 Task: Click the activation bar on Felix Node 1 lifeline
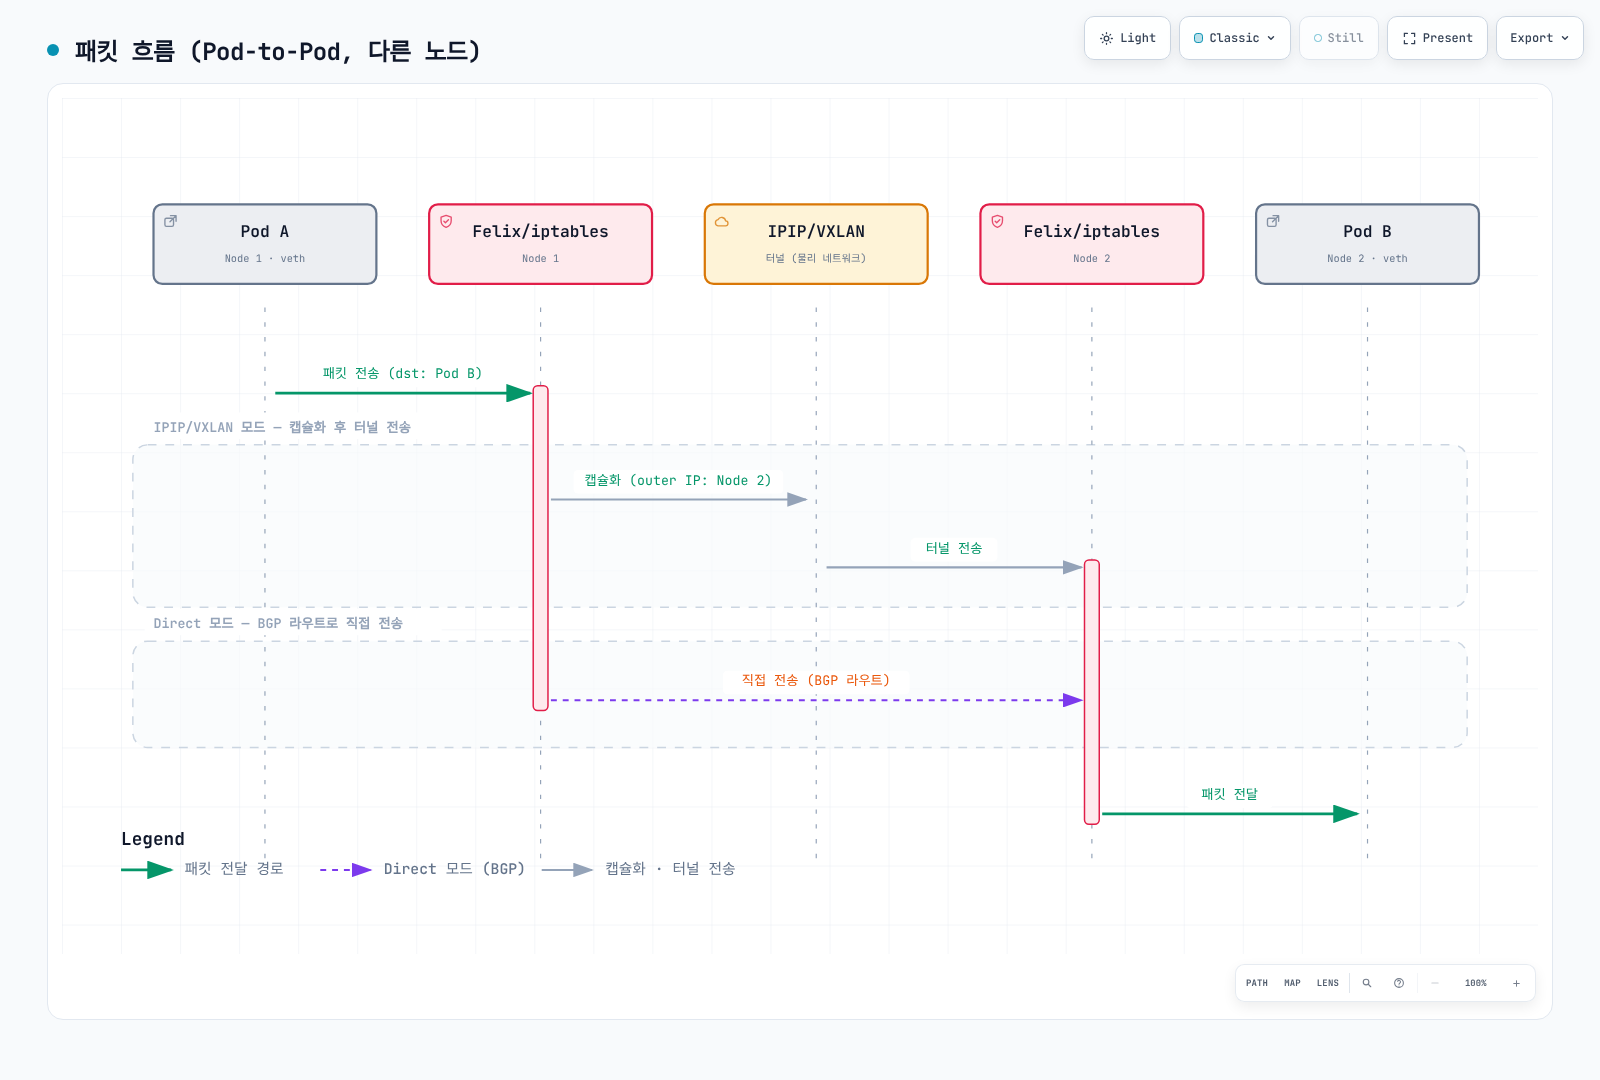(541, 548)
